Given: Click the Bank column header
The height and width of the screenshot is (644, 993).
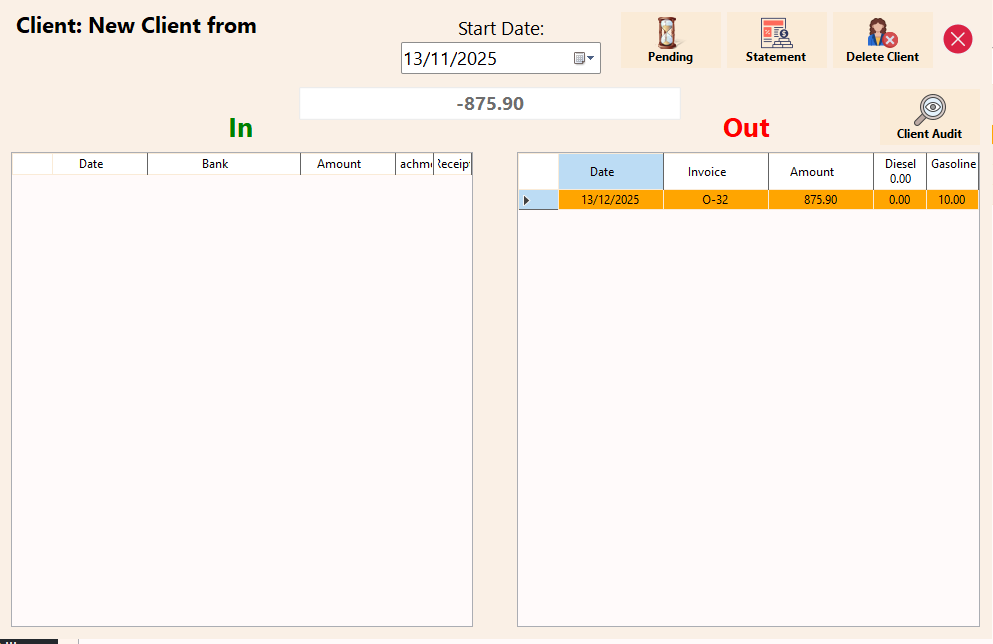Looking at the screenshot, I should coord(223,163).
